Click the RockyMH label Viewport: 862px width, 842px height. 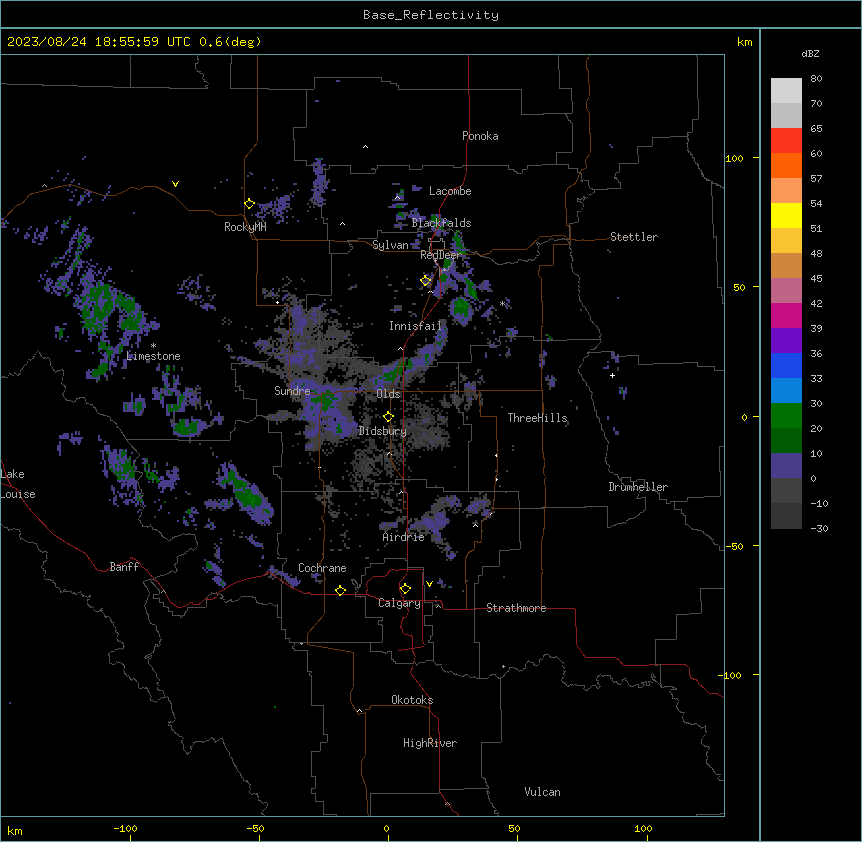point(245,227)
